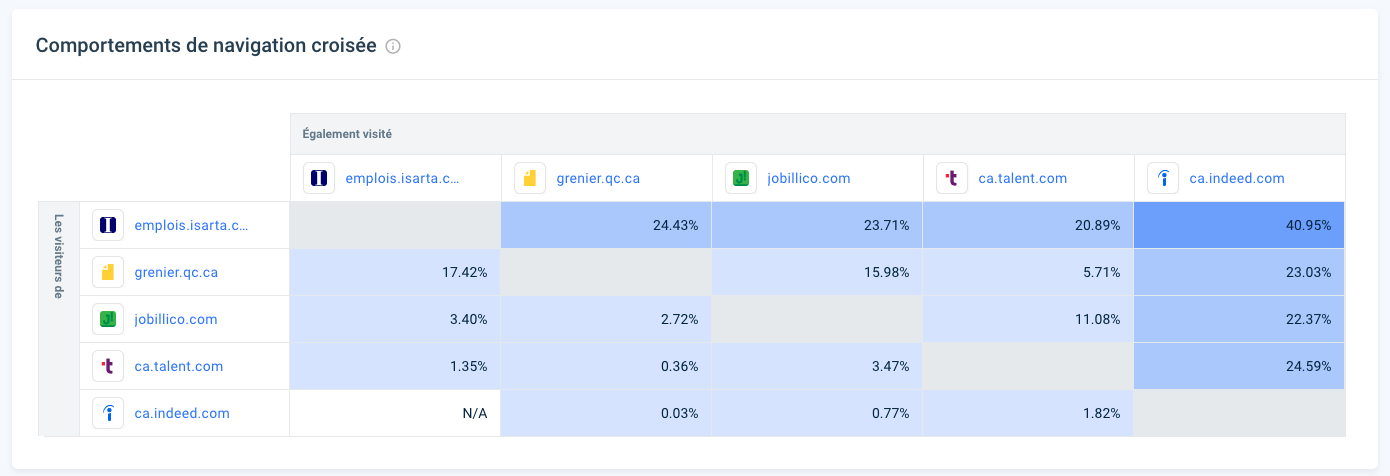1390x476 pixels.
Task: Open the ca.indeed.com link in column header
Action: point(1237,179)
